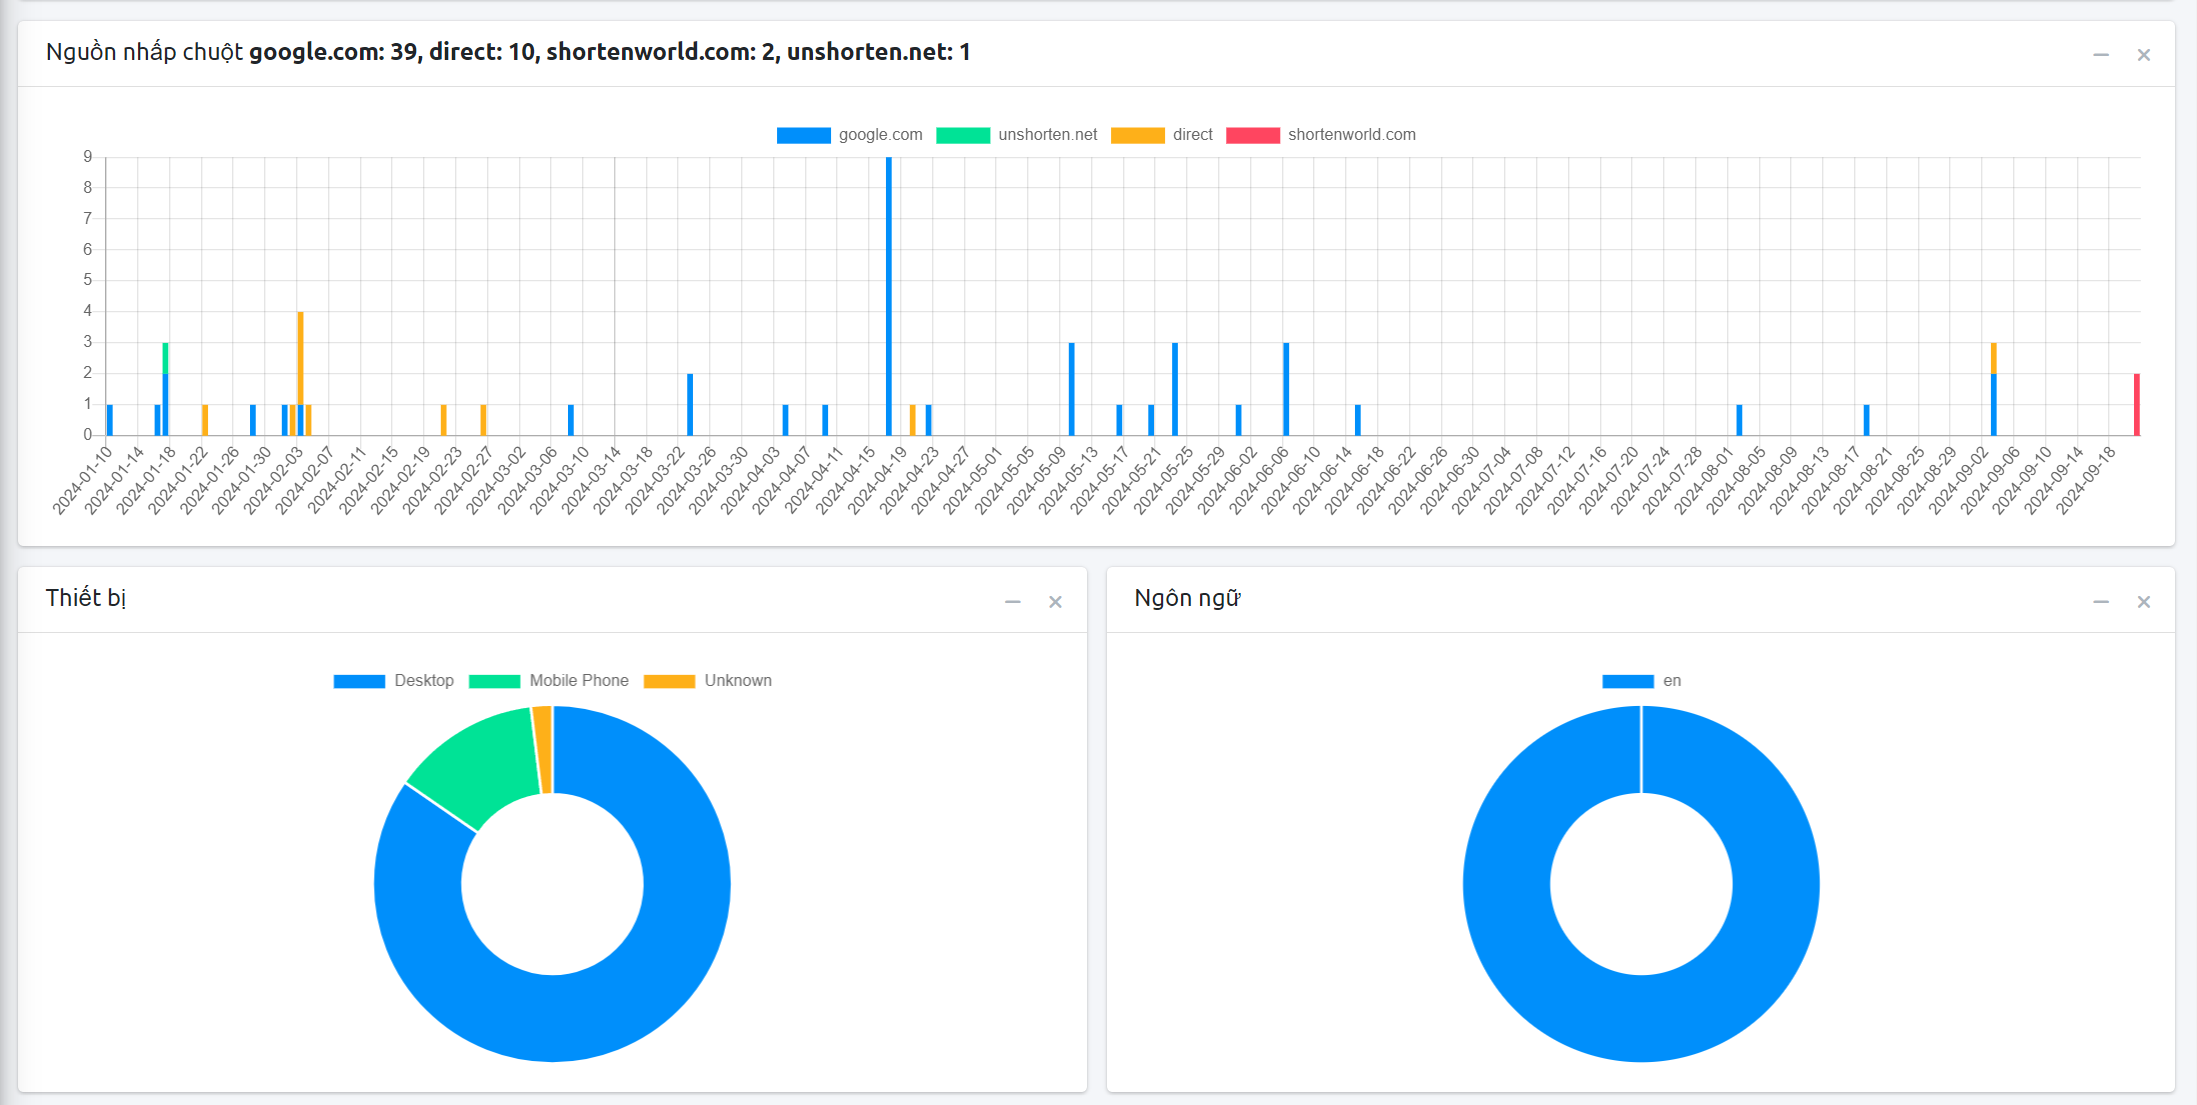The width and height of the screenshot is (2197, 1105).
Task: Click the Thiết bị panel title
Action: tap(86, 598)
